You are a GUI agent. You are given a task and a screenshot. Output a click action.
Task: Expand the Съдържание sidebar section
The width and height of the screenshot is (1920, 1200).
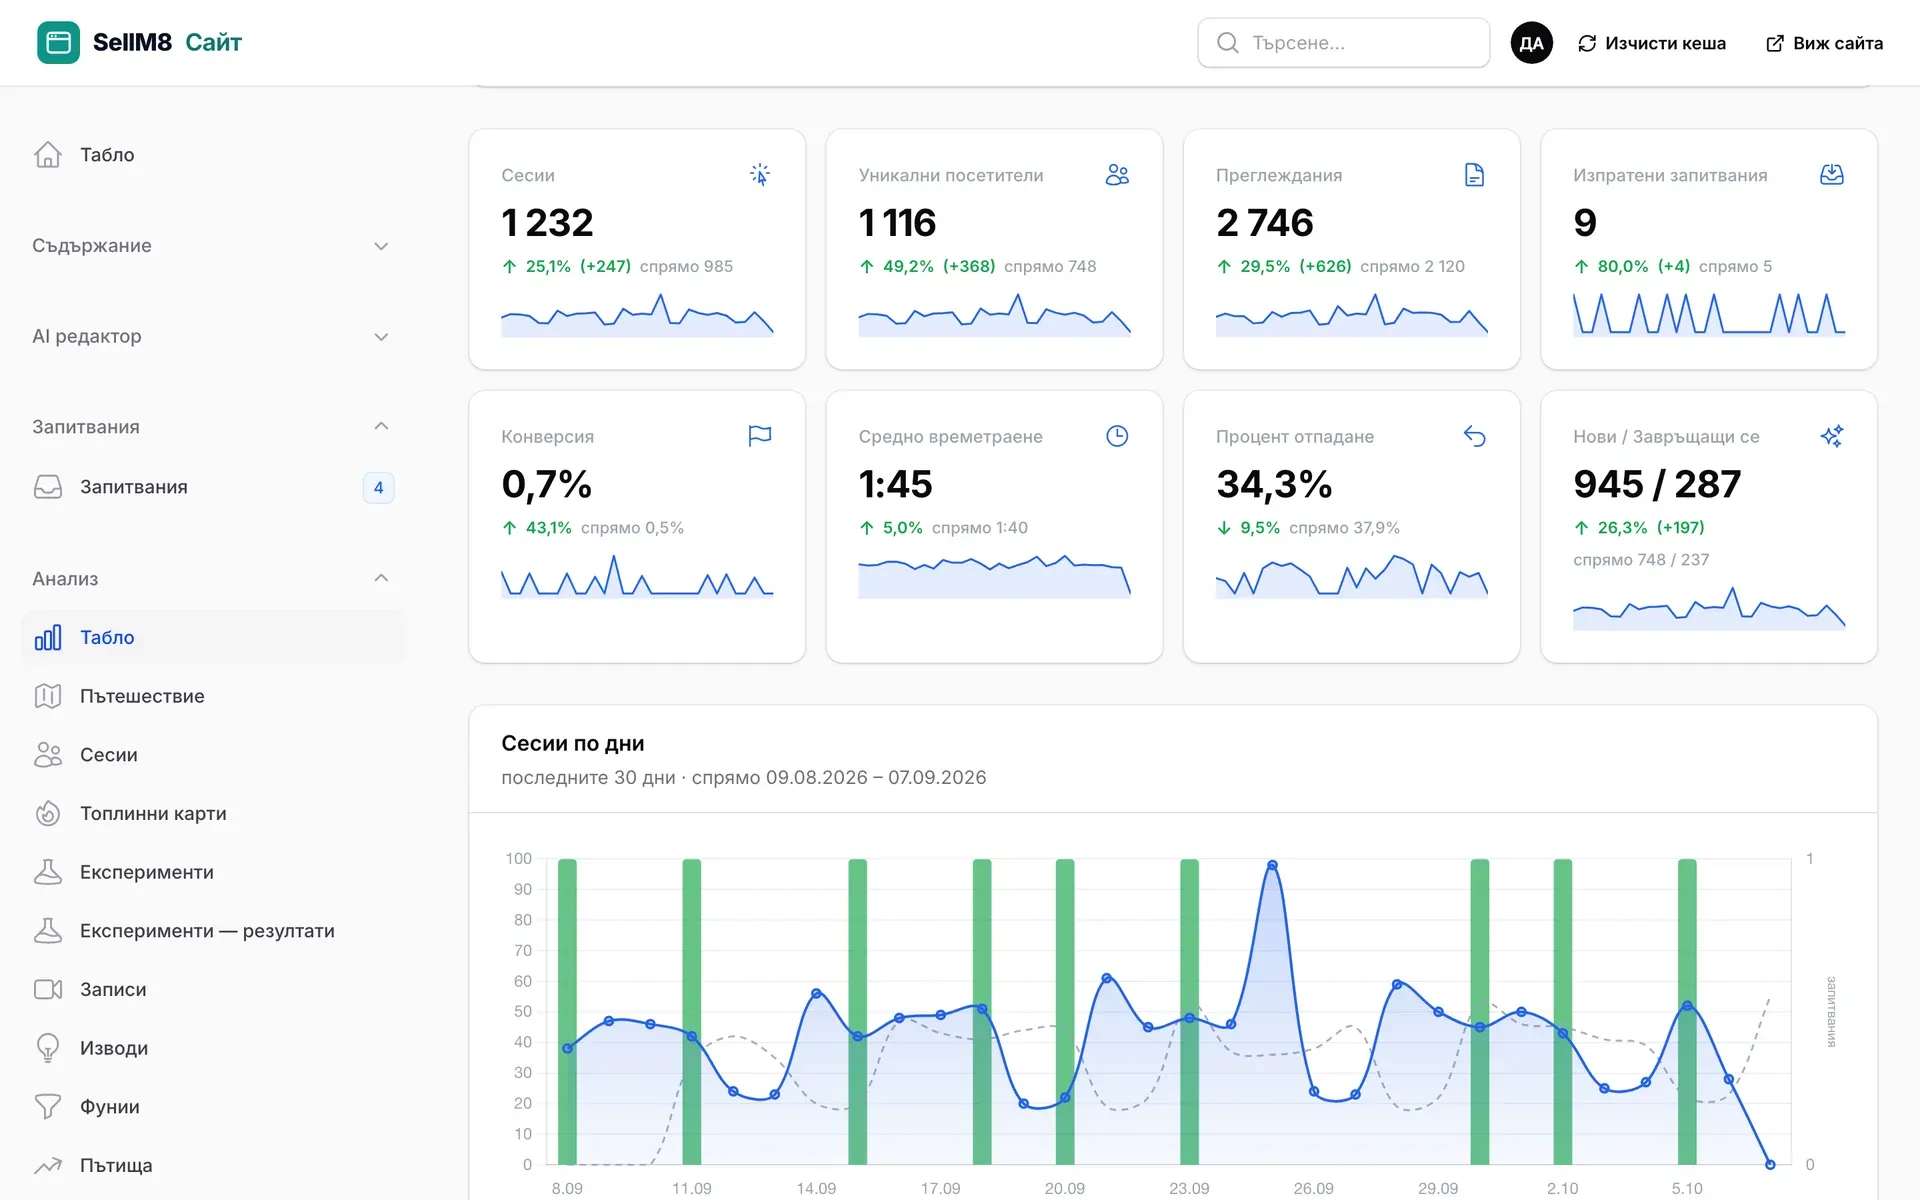212,246
